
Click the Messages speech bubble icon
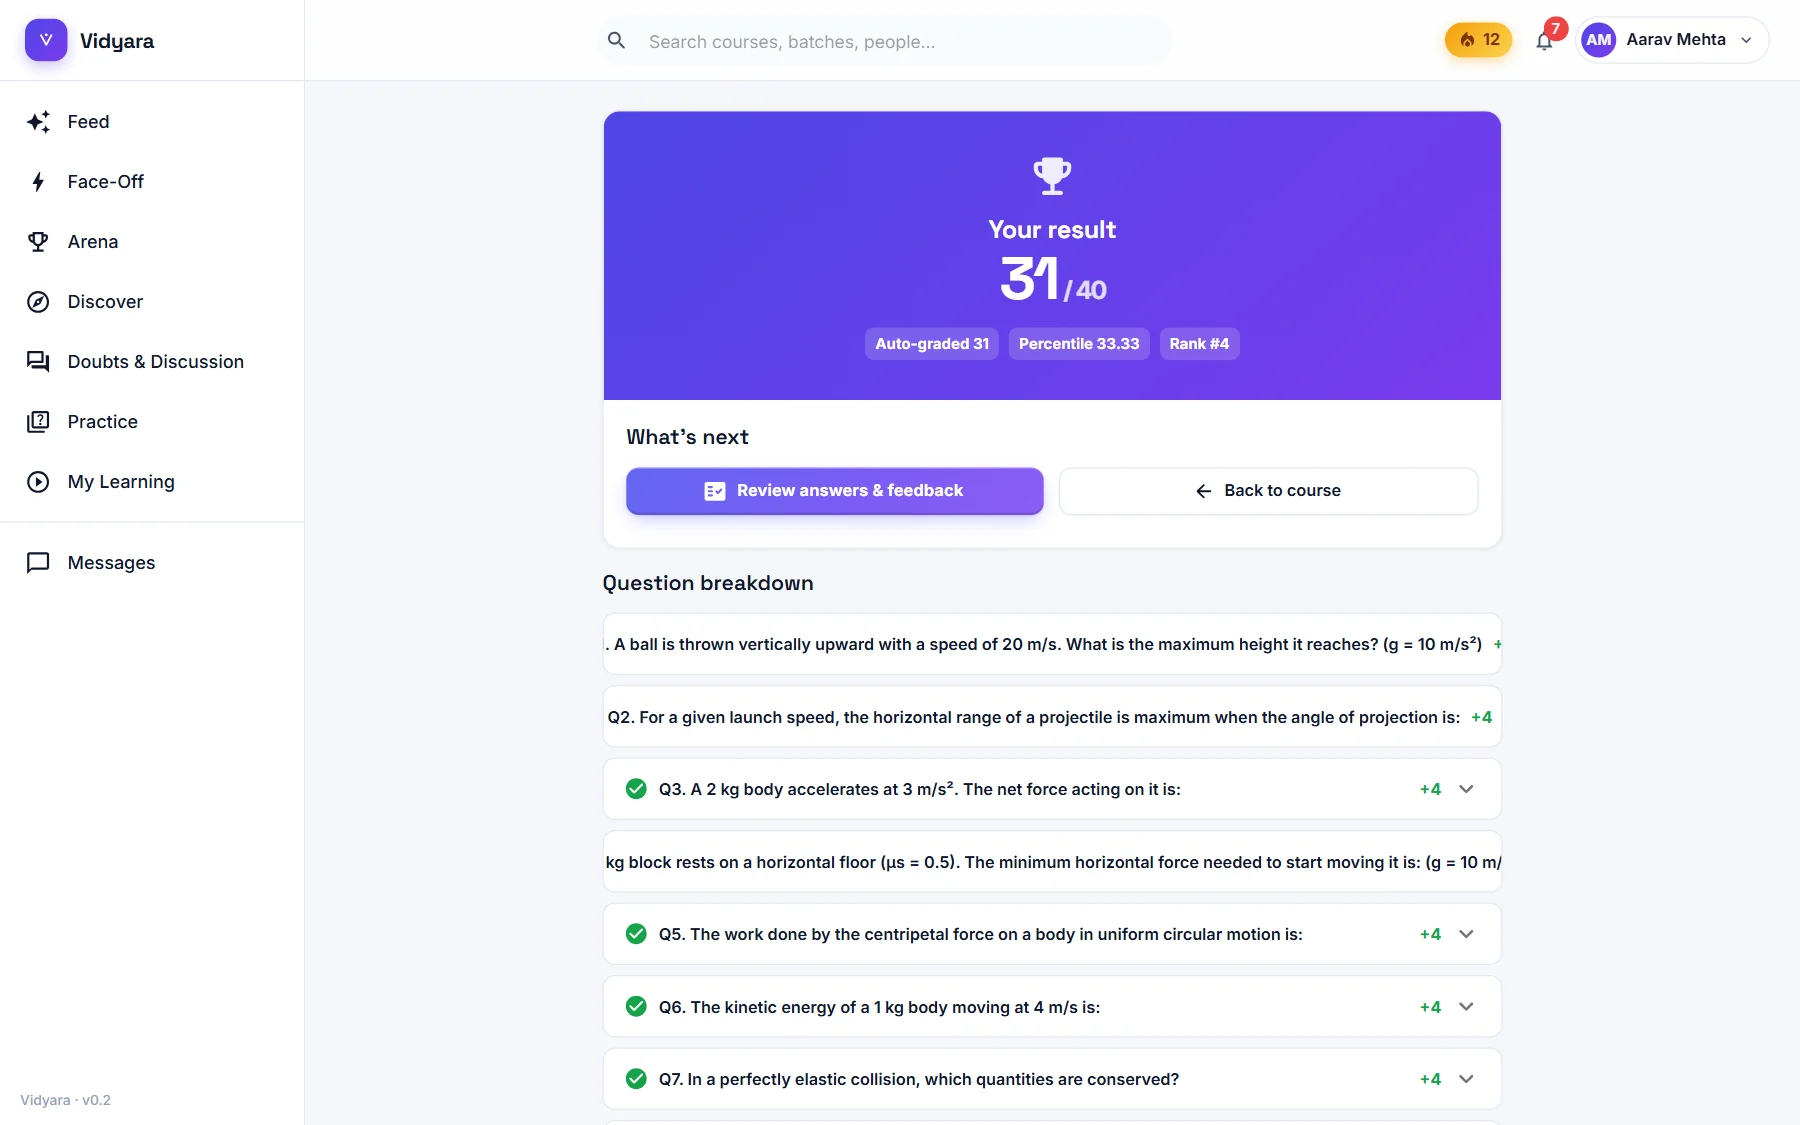coord(38,563)
